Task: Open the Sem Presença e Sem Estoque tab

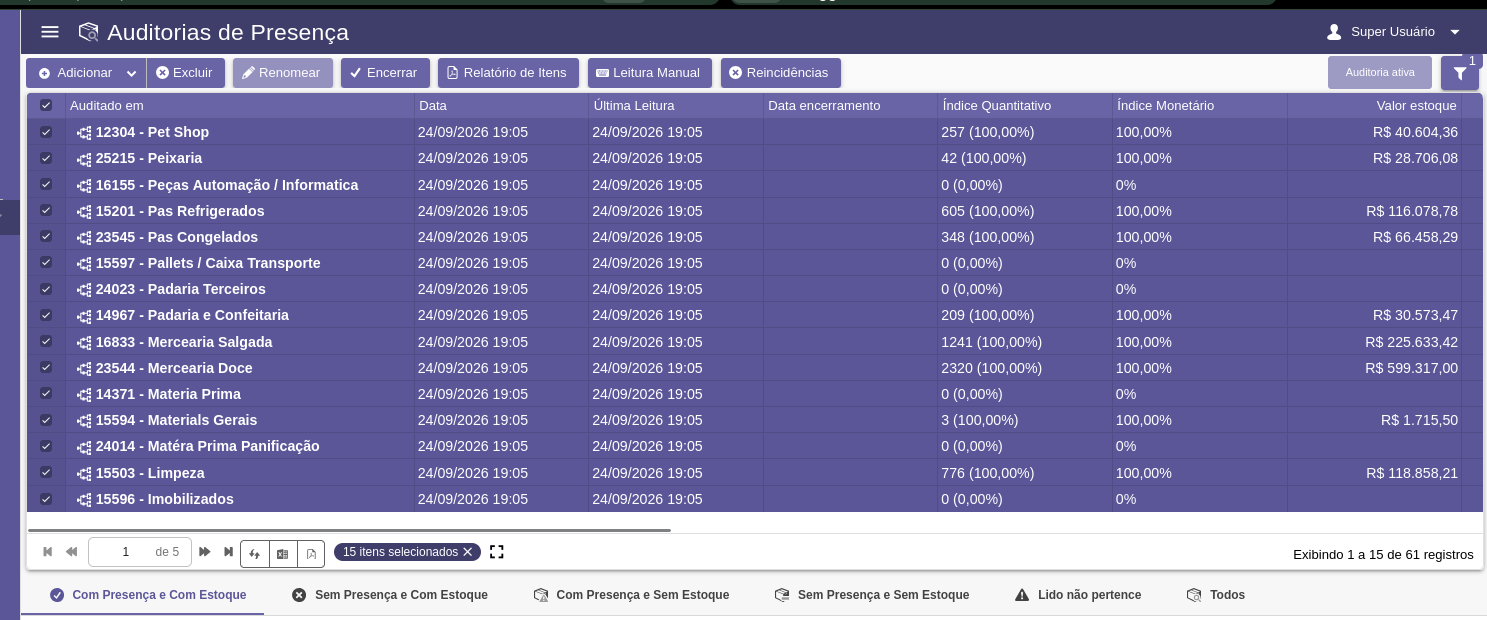Action: point(872,595)
